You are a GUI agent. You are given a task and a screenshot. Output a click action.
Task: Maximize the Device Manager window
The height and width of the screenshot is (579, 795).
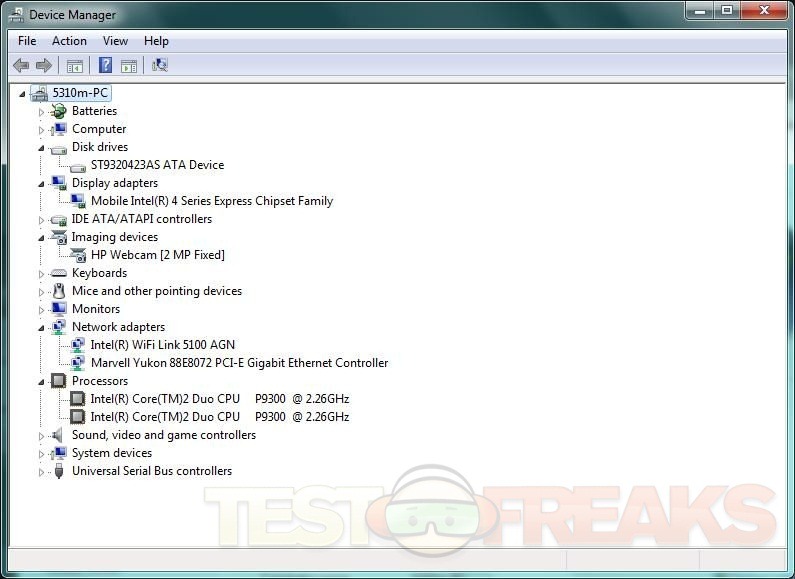coord(727,10)
